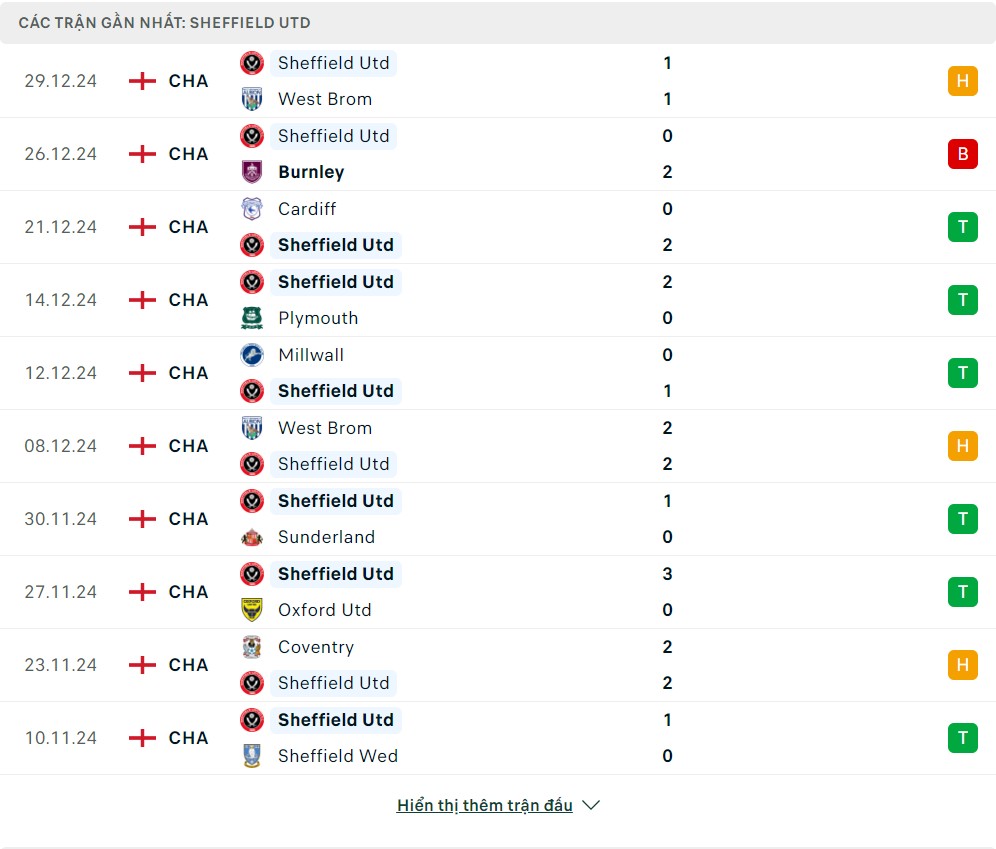The height and width of the screenshot is (849, 996).
Task: Click the Oxford Utd club crest icon
Action: (x=252, y=610)
